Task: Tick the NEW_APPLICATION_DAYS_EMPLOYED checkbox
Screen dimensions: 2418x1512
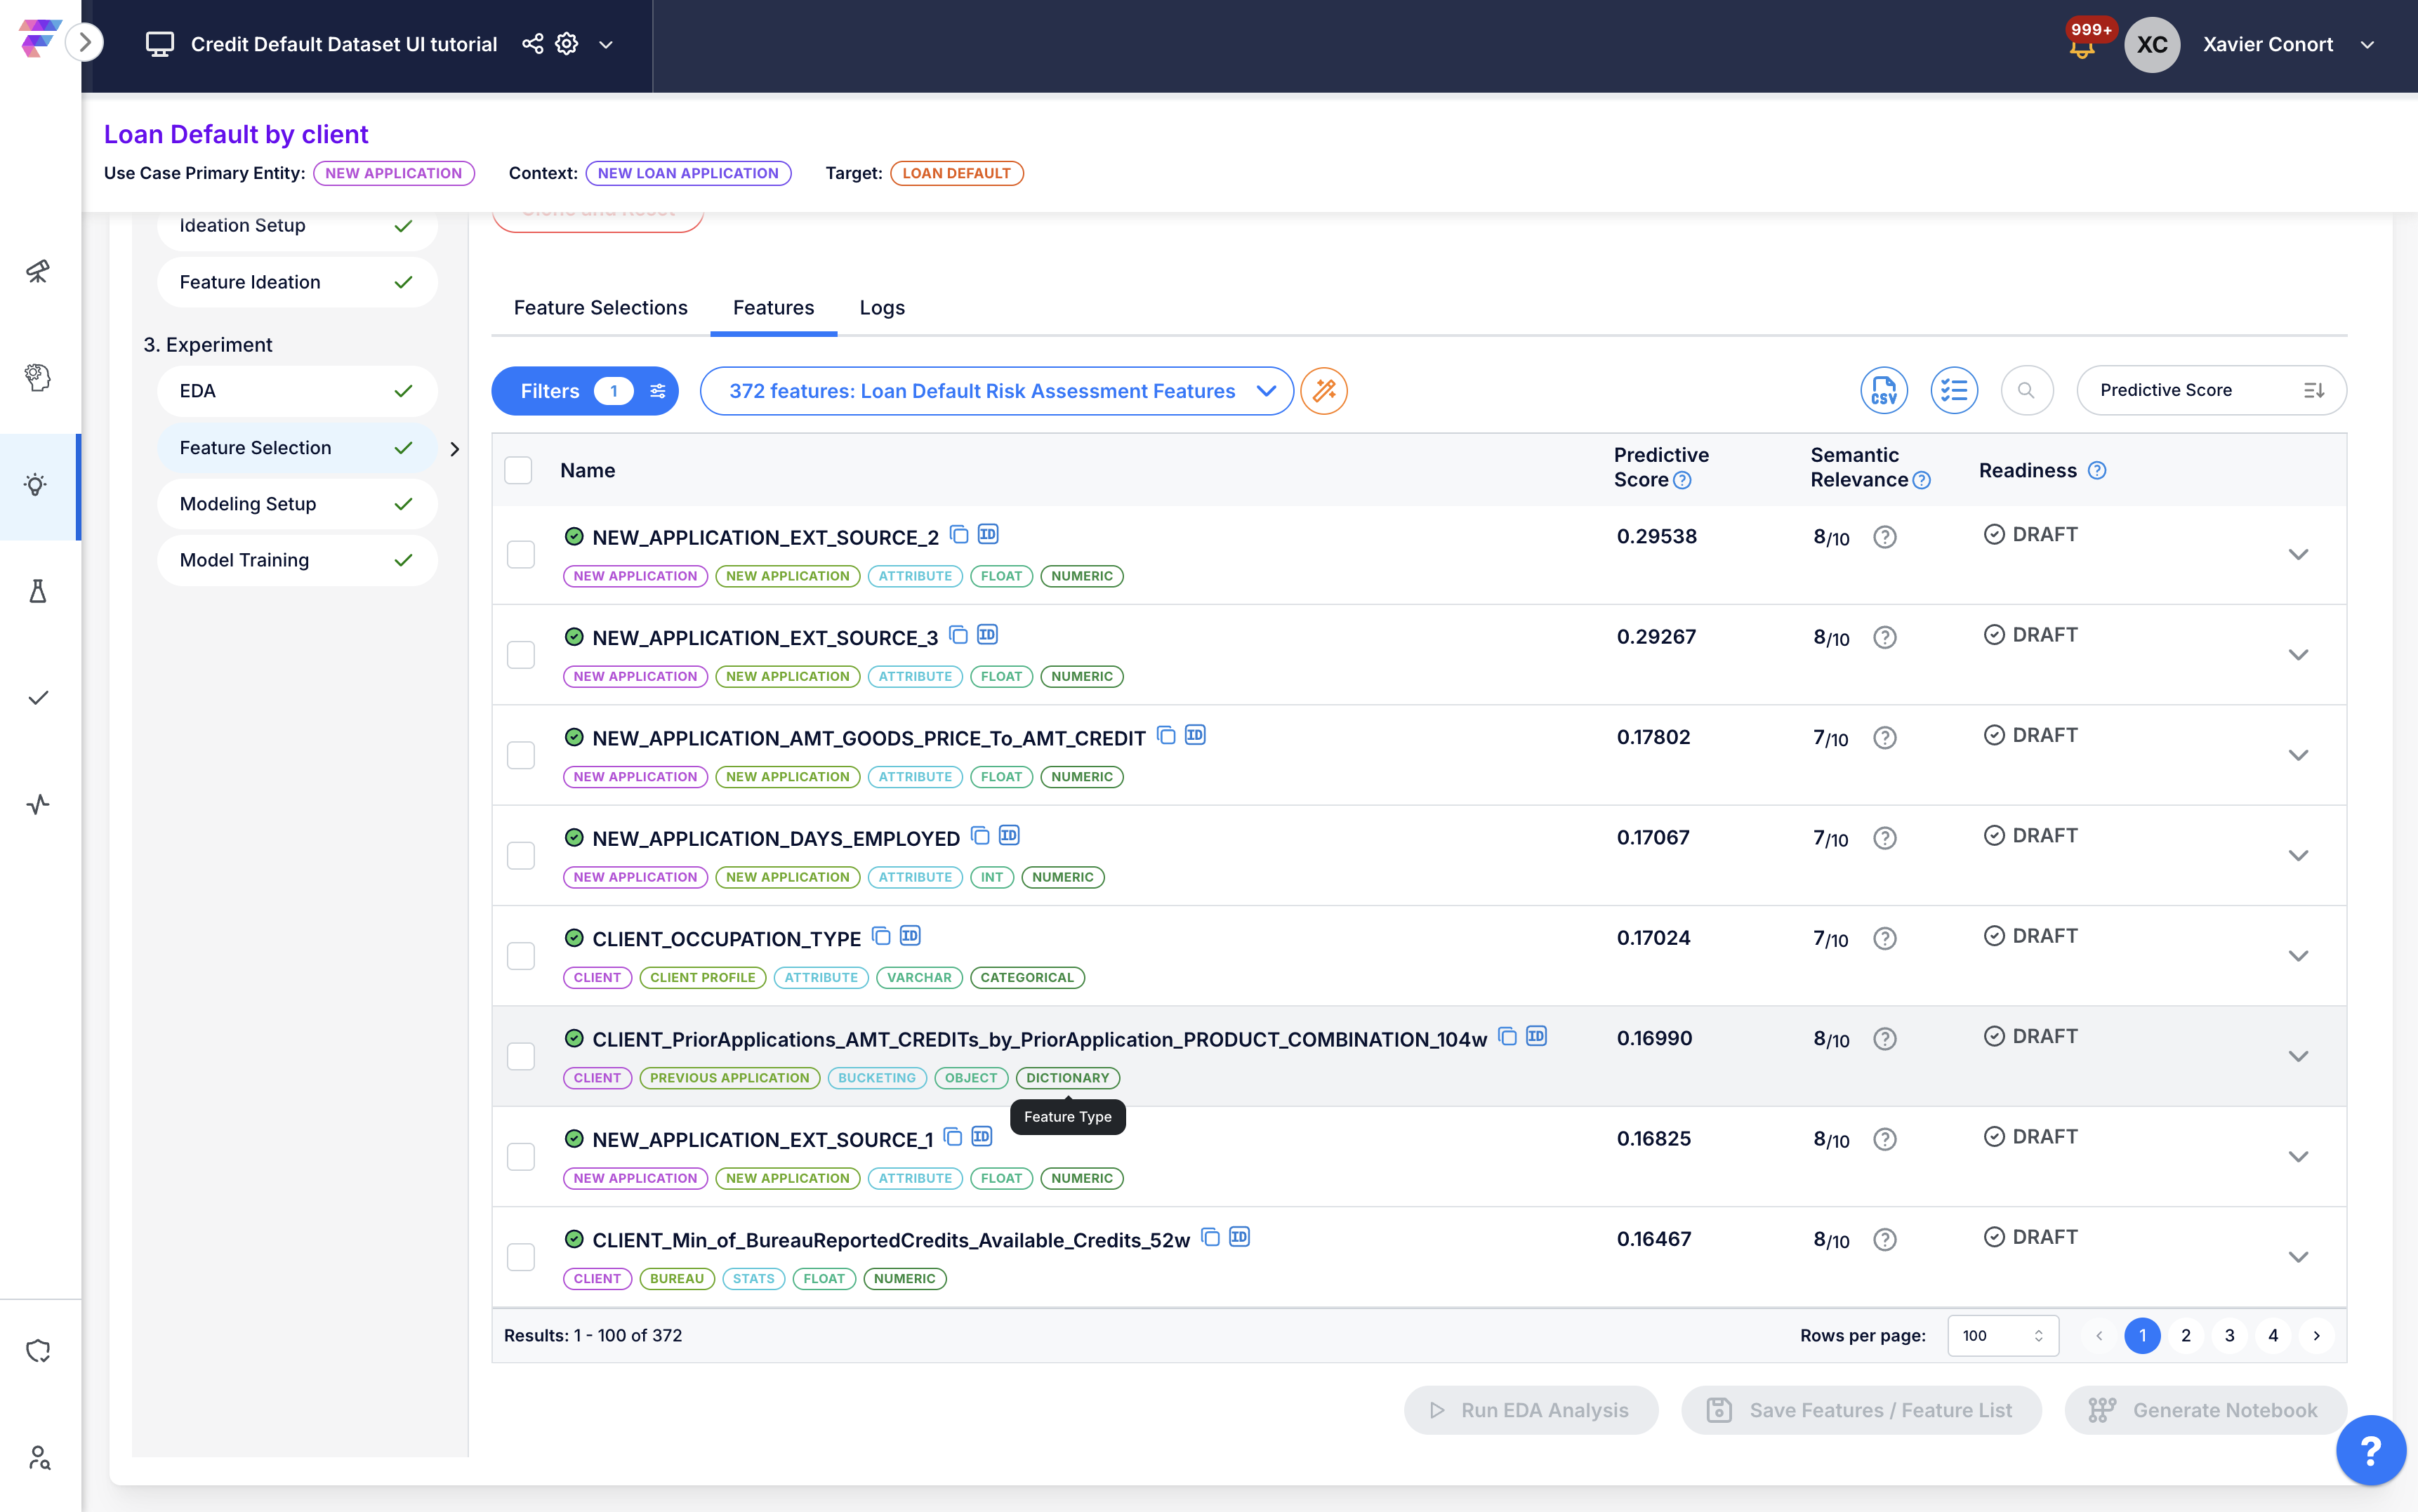Action: 520,855
